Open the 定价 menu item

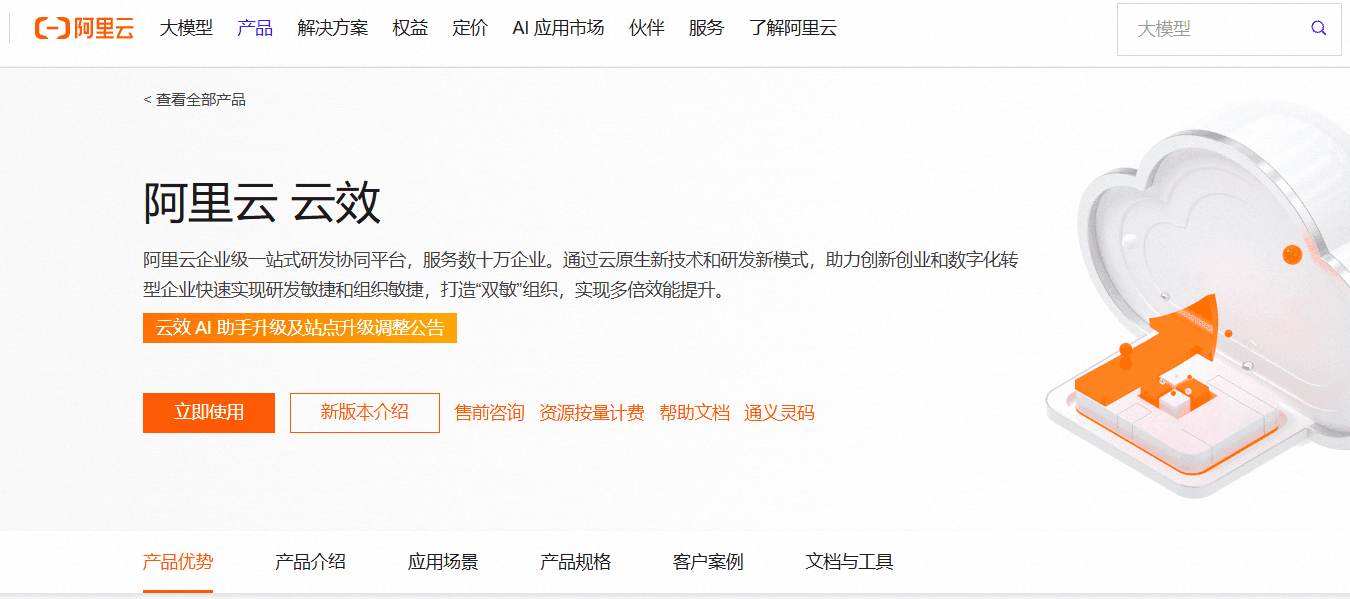(x=470, y=28)
